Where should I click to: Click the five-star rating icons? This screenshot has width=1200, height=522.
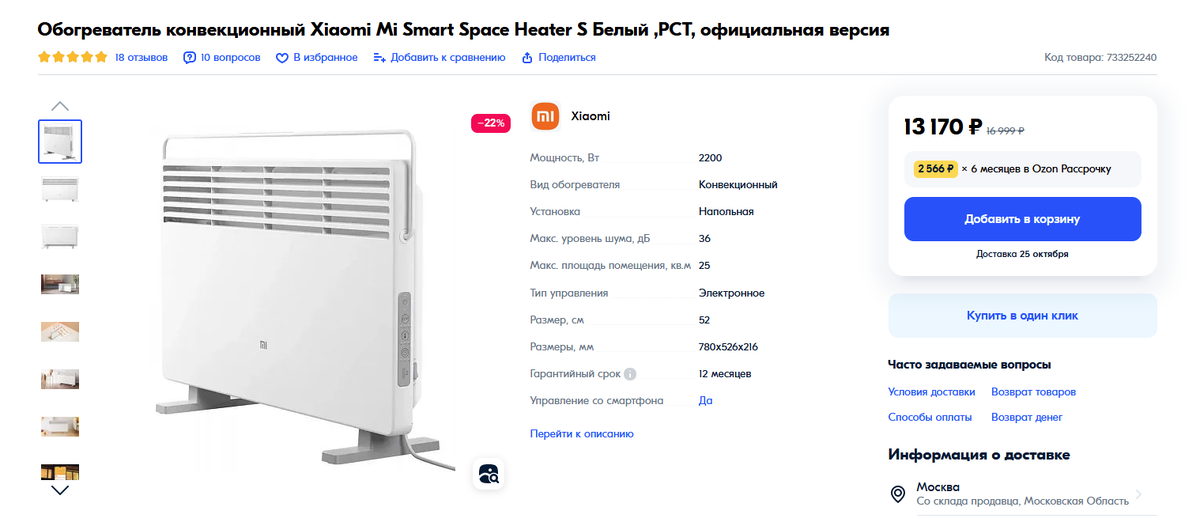[x=73, y=58]
